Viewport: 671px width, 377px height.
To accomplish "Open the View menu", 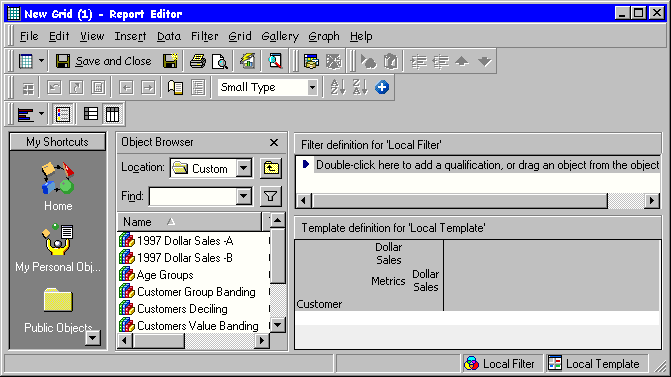I will pos(92,36).
